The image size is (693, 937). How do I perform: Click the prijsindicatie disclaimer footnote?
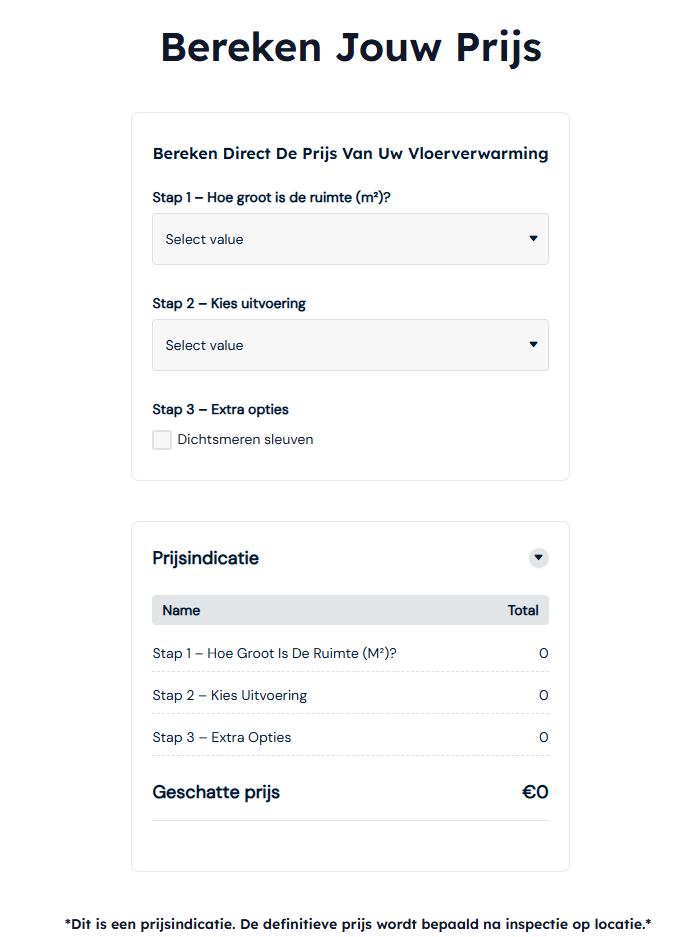[x=357, y=923]
